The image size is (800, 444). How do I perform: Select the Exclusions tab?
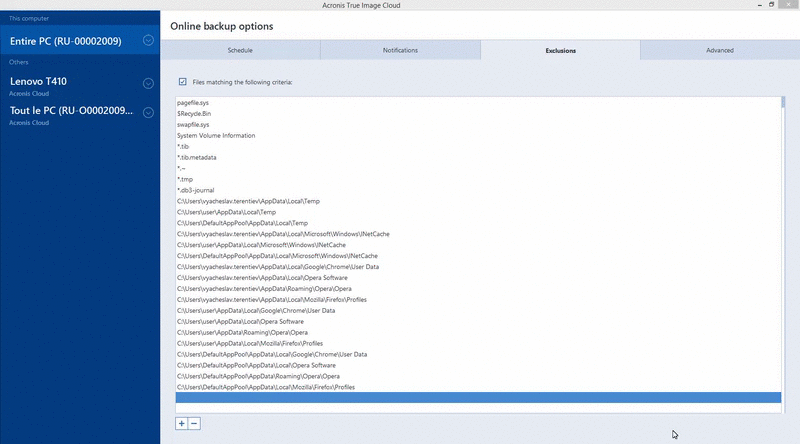[x=560, y=50]
